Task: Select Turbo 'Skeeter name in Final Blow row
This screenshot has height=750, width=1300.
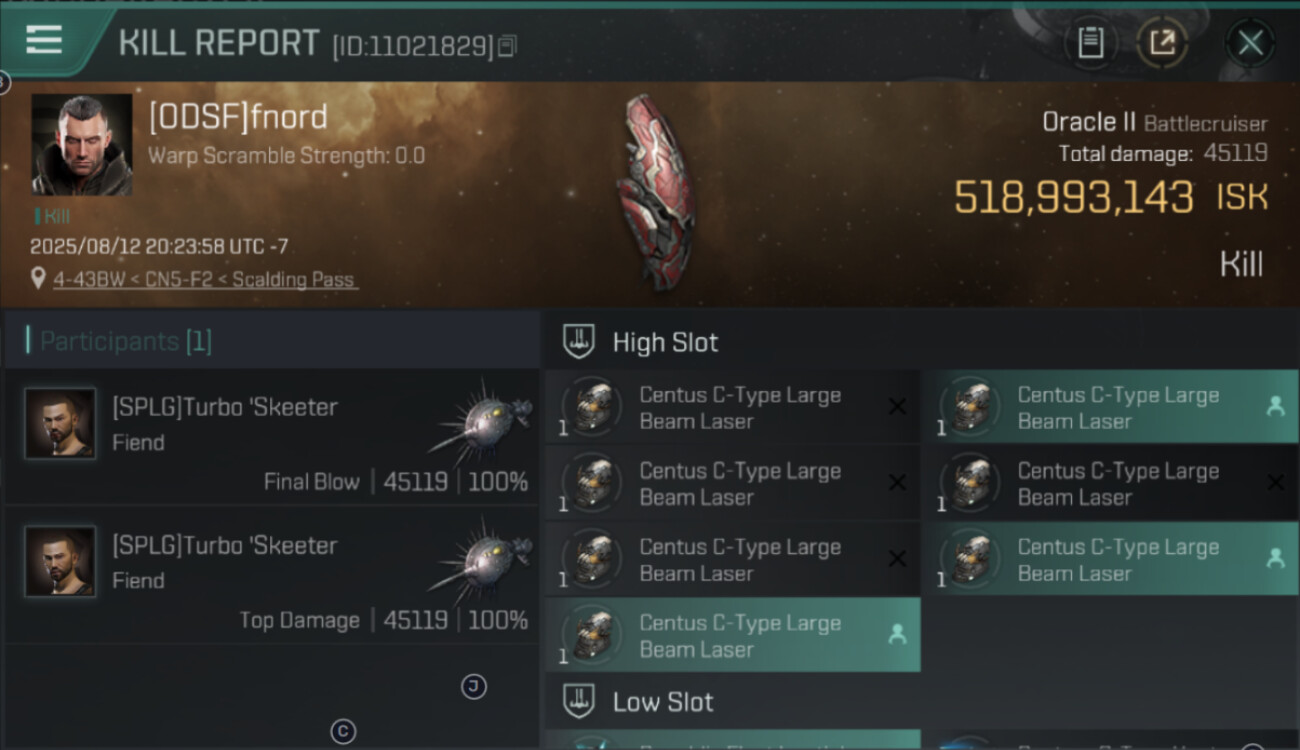Action: click(225, 407)
